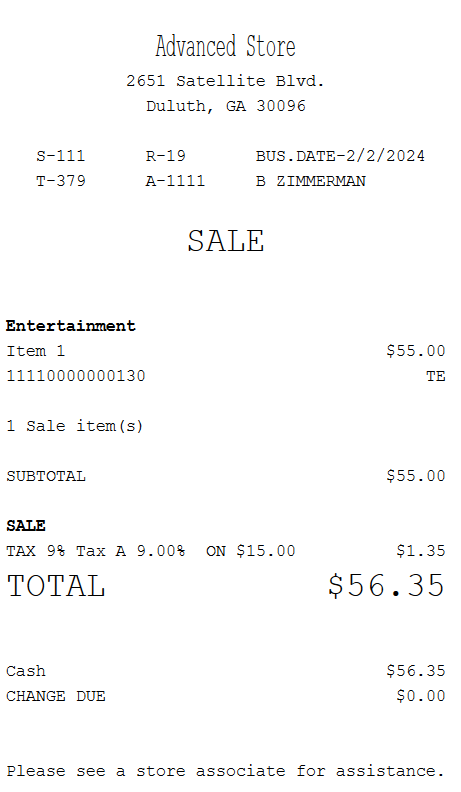Select the BUS.DATE-2/2/2024 field
461x792 pixels.
pos(340,156)
